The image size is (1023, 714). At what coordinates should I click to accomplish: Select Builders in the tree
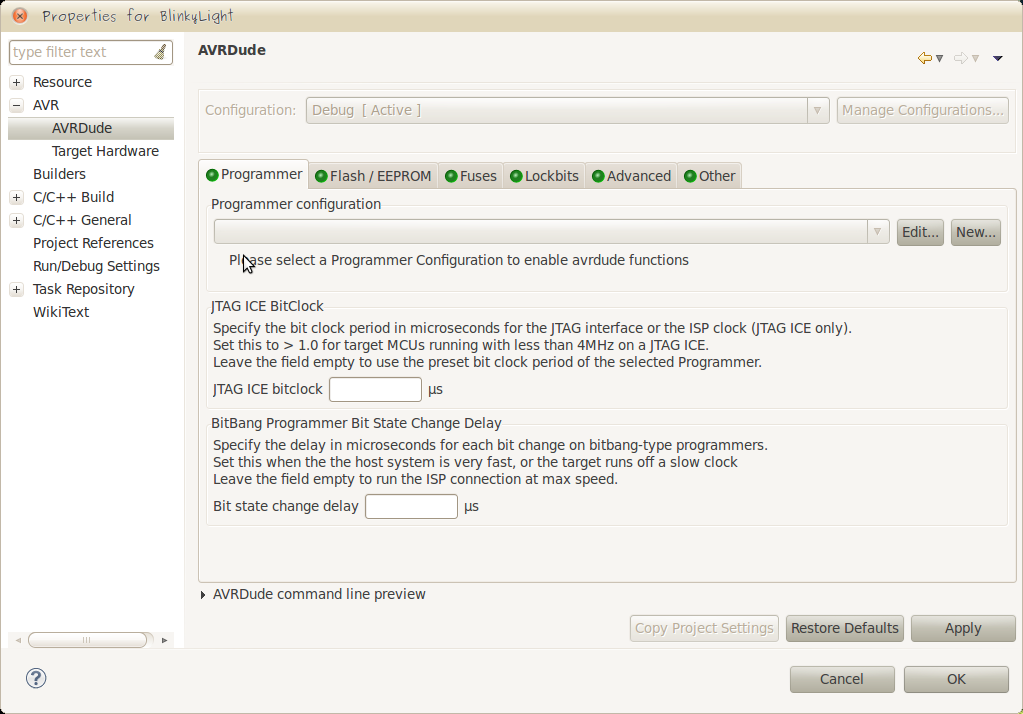point(59,174)
